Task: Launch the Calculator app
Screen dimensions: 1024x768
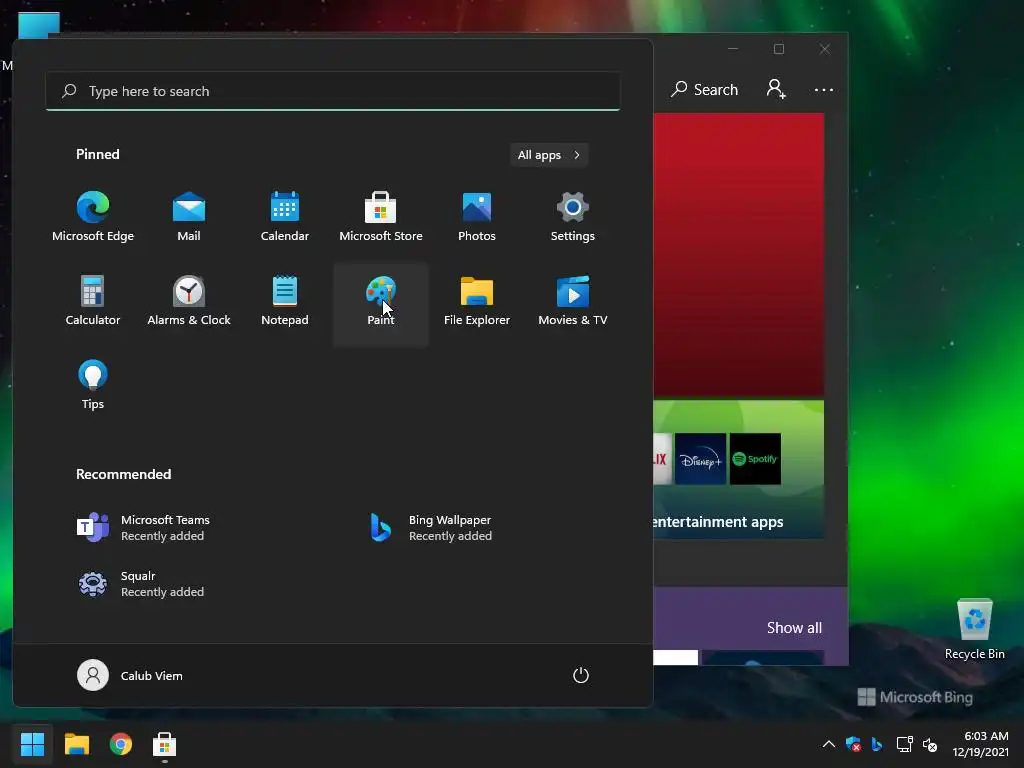Action: point(93,302)
